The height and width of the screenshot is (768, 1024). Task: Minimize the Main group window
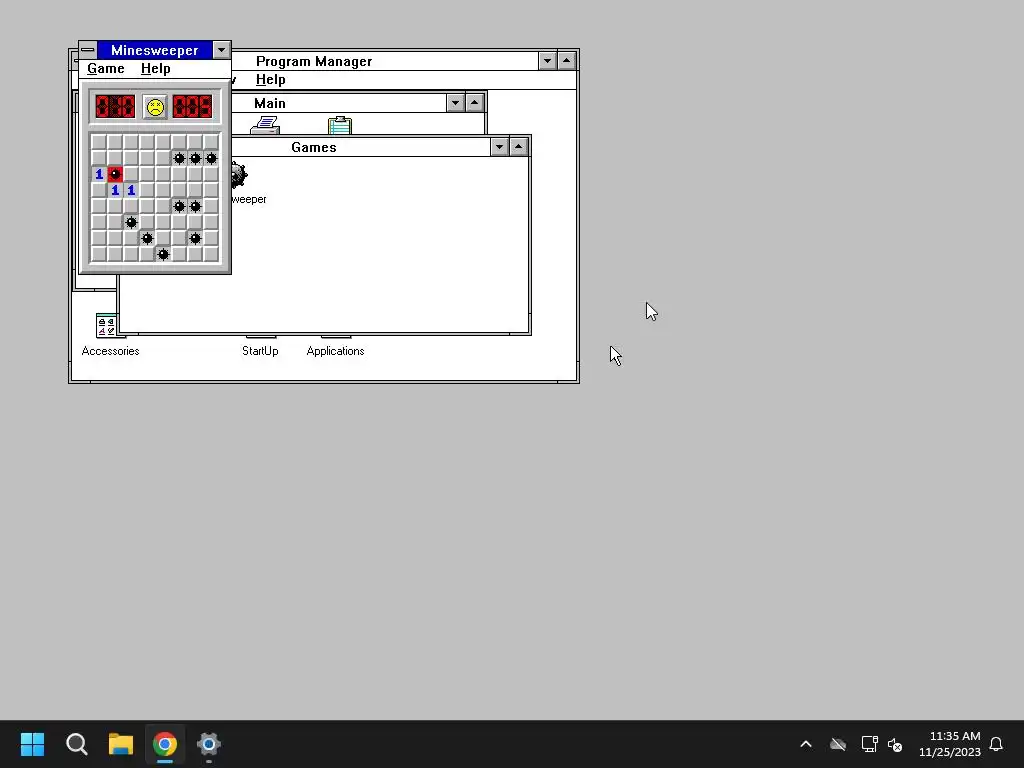coord(455,103)
